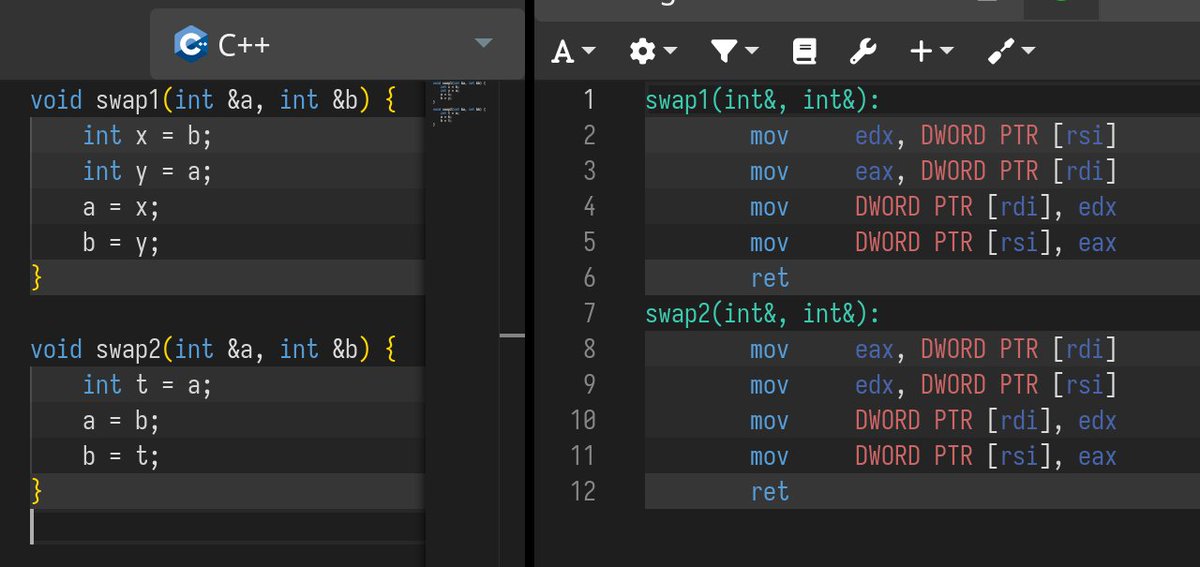
Task: Click the libraries book icon
Action: tap(804, 51)
